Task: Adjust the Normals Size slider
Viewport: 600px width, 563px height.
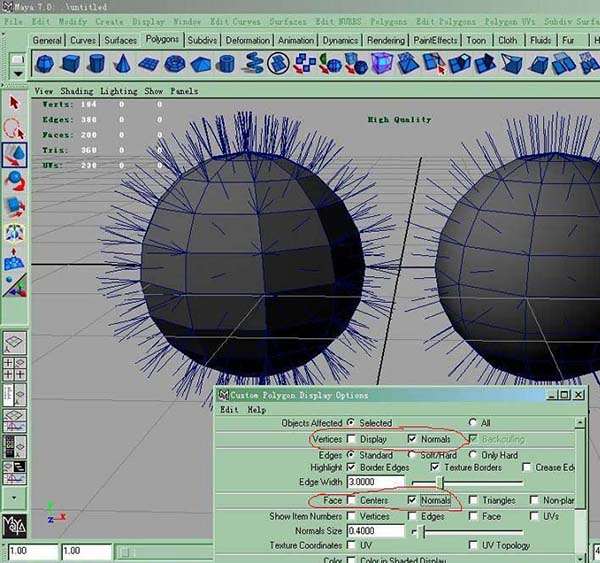Action: point(423,531)
